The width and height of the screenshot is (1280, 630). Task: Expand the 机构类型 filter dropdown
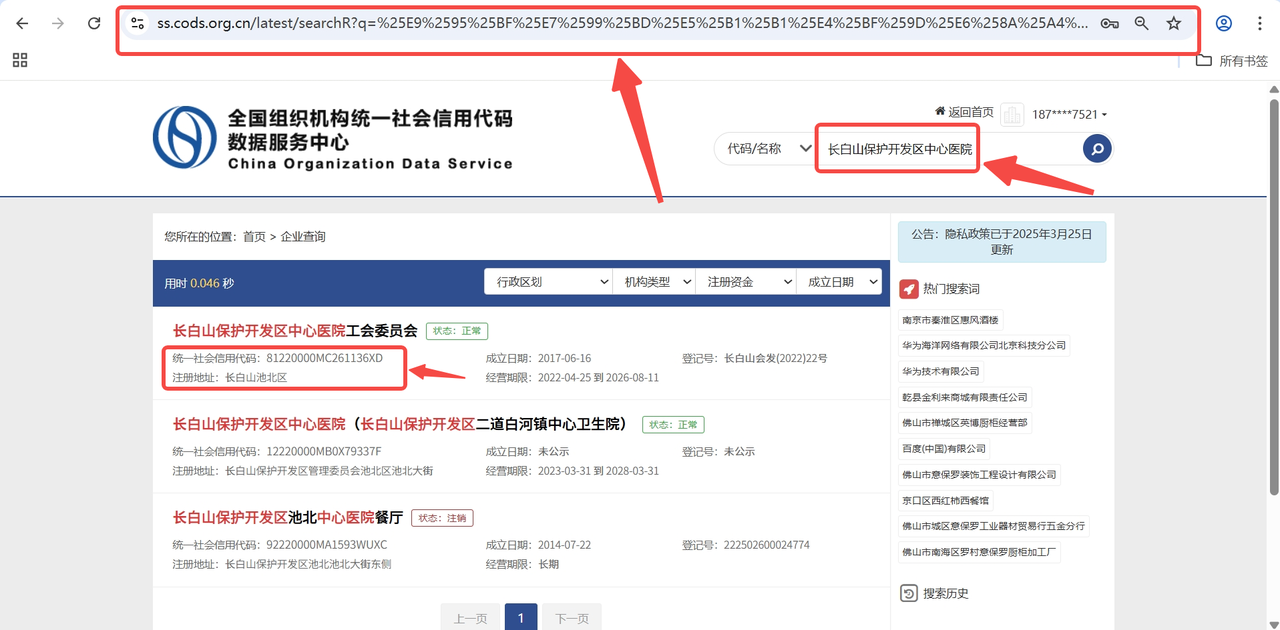654,282
